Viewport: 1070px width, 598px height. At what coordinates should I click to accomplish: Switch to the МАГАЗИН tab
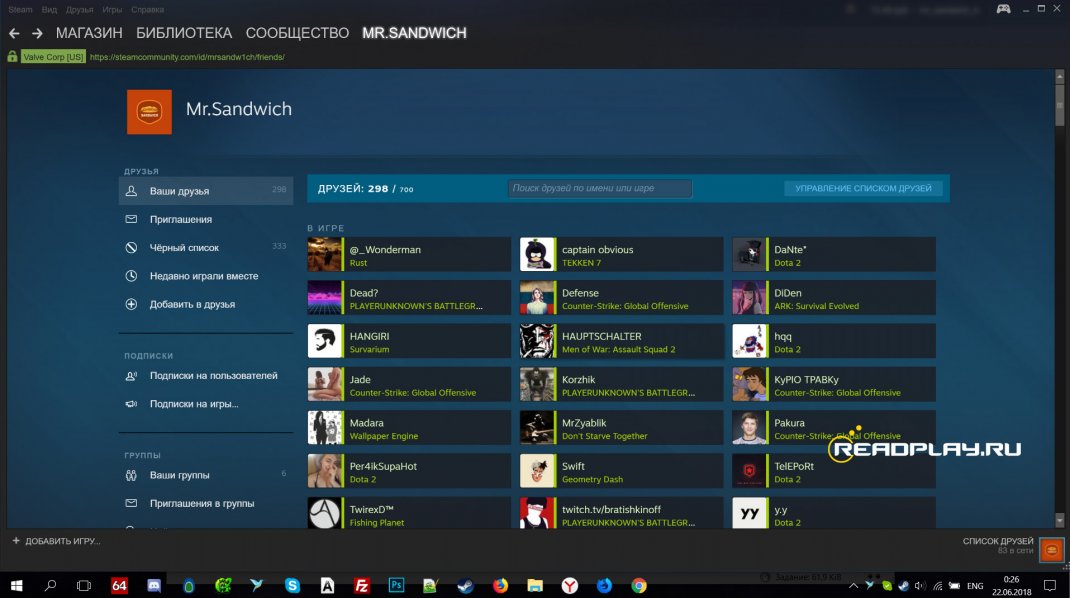point(89,33)
